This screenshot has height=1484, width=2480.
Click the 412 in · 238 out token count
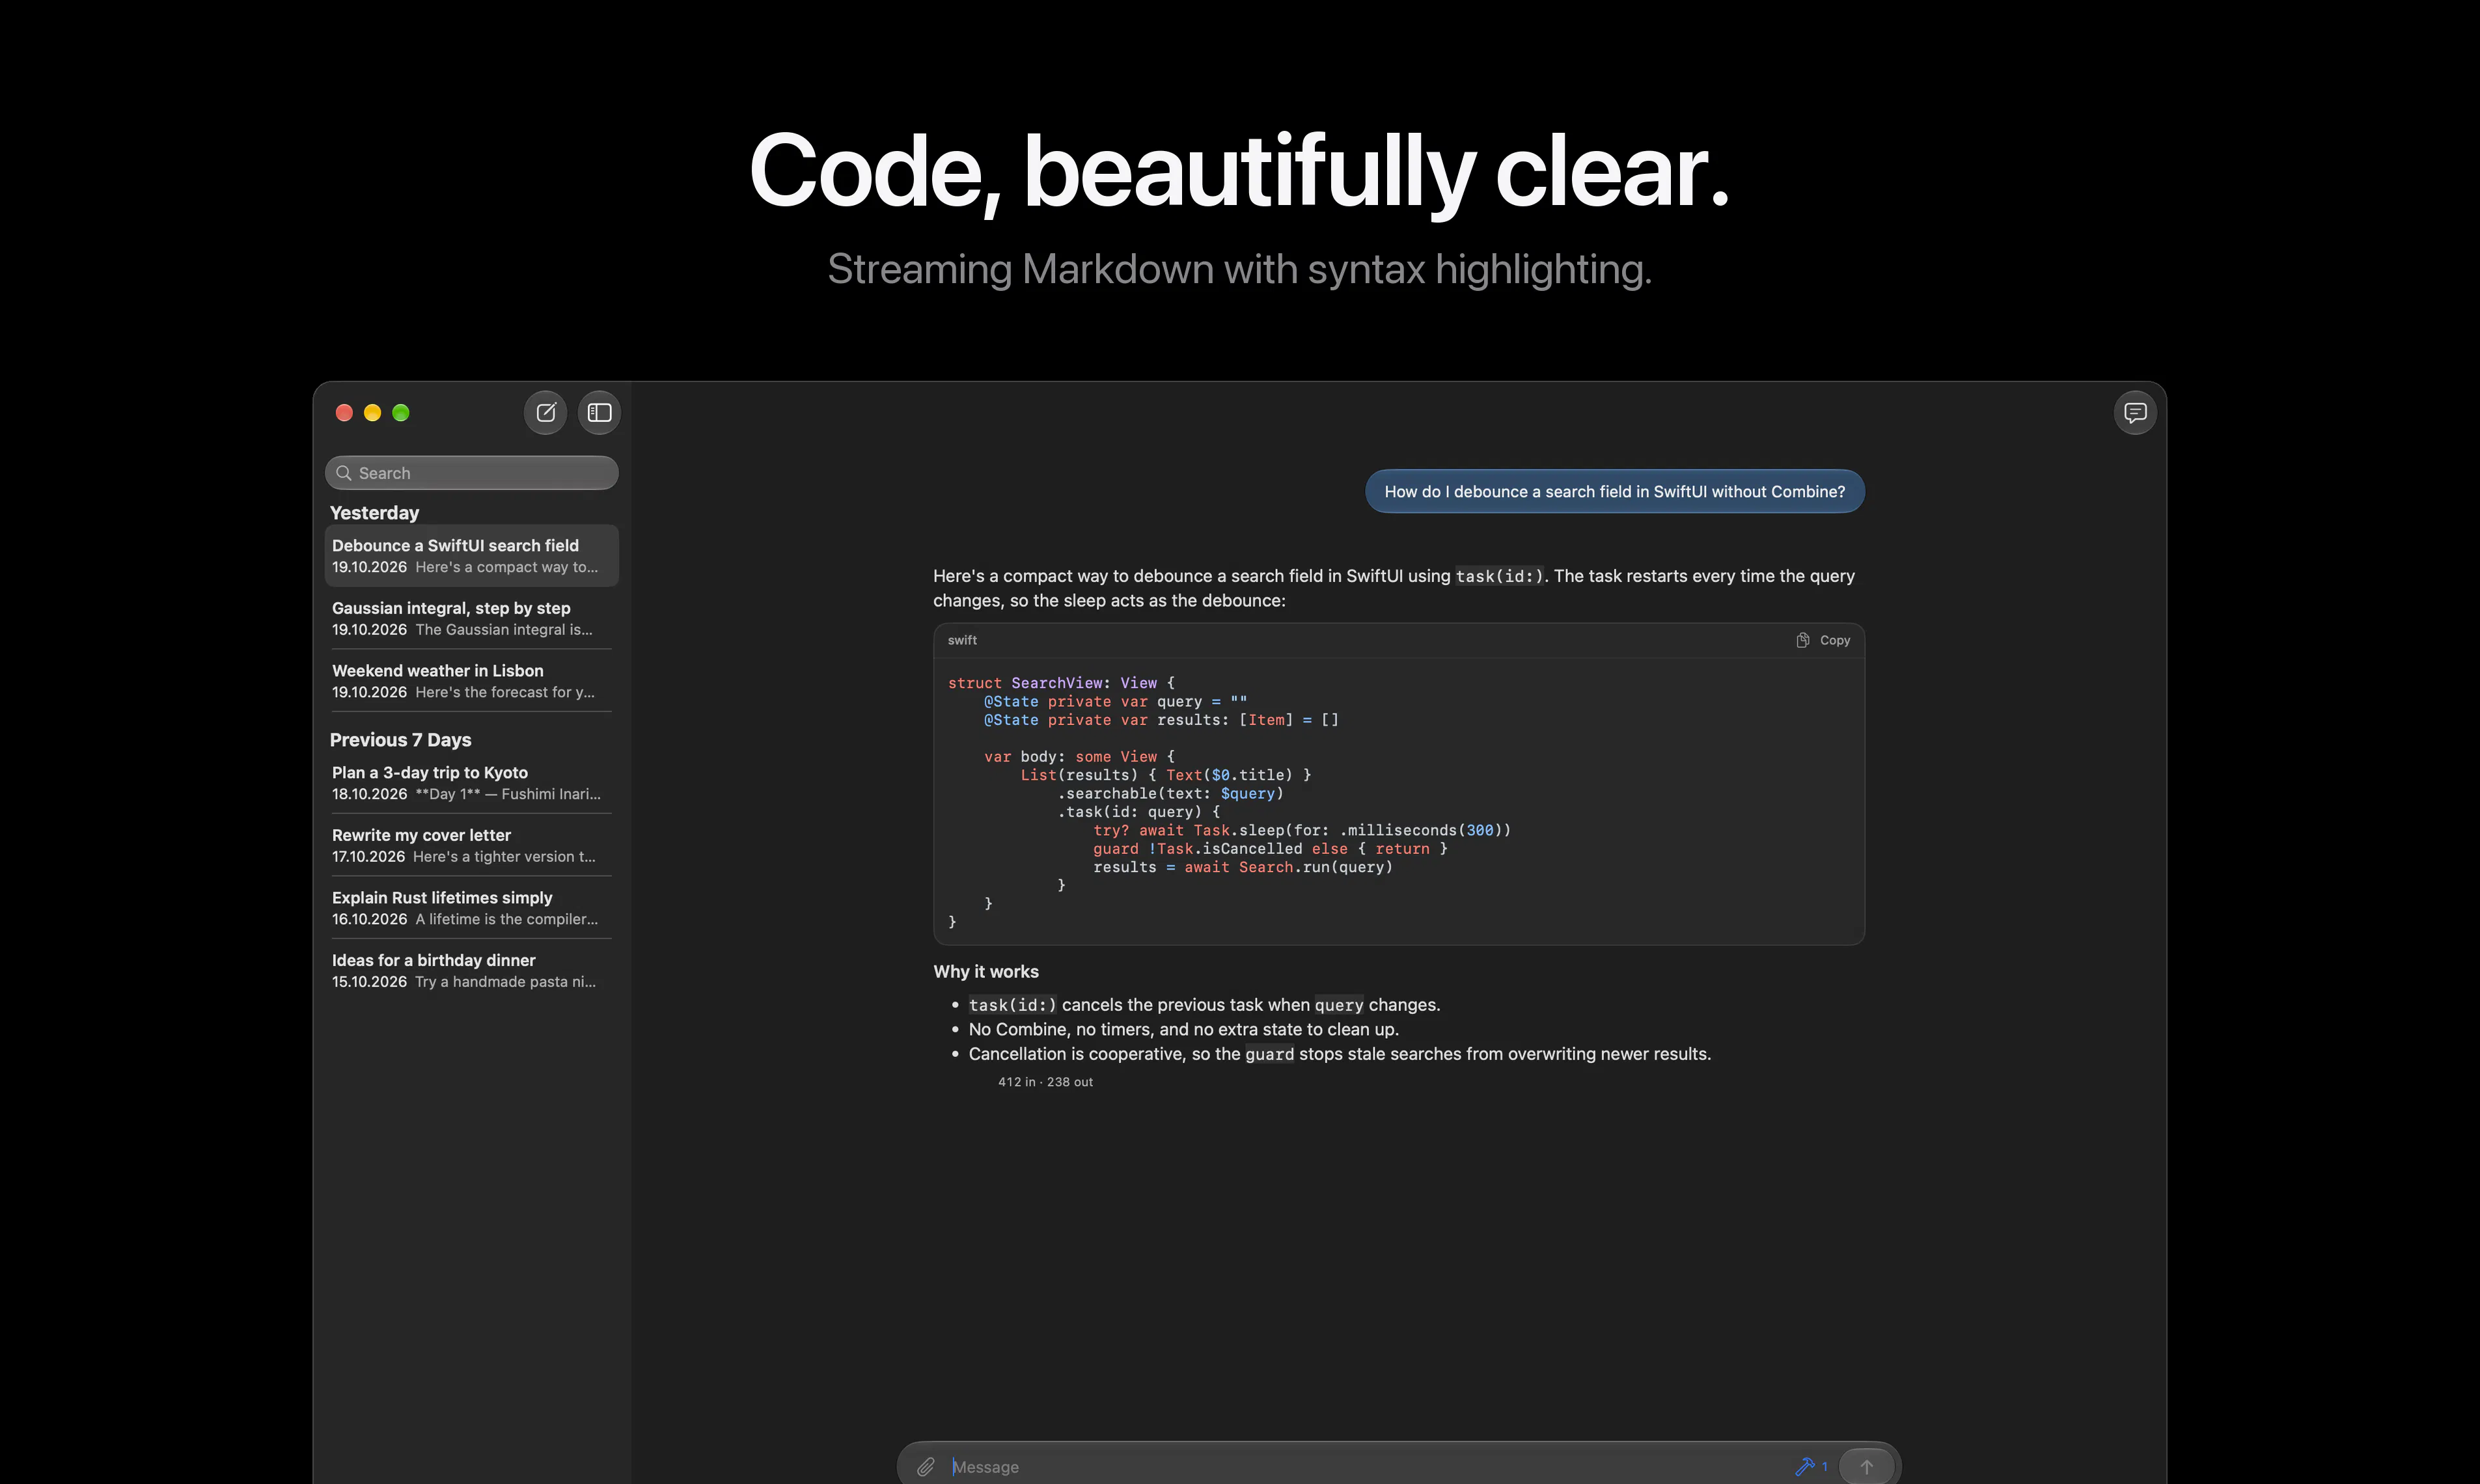tap(1045, 1082)
